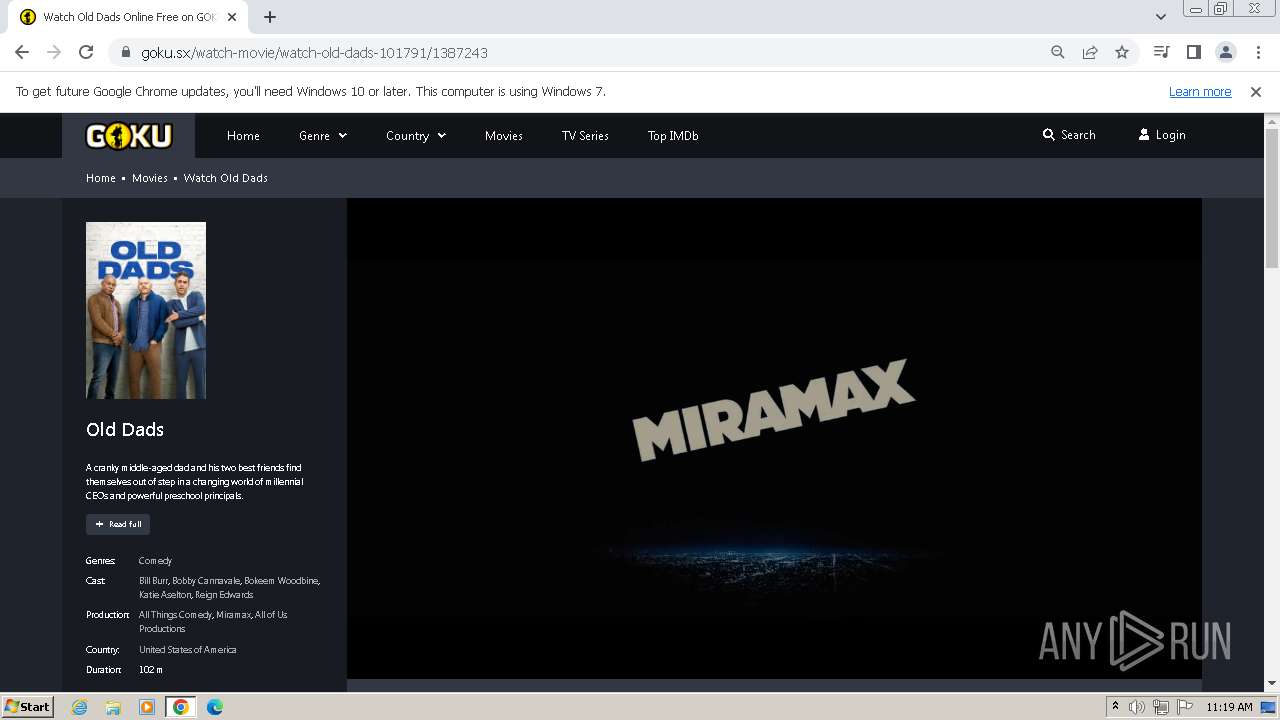Show hidden system tray icons
The height and width of the screenshot is (720, 1280).
[1115, 707]
